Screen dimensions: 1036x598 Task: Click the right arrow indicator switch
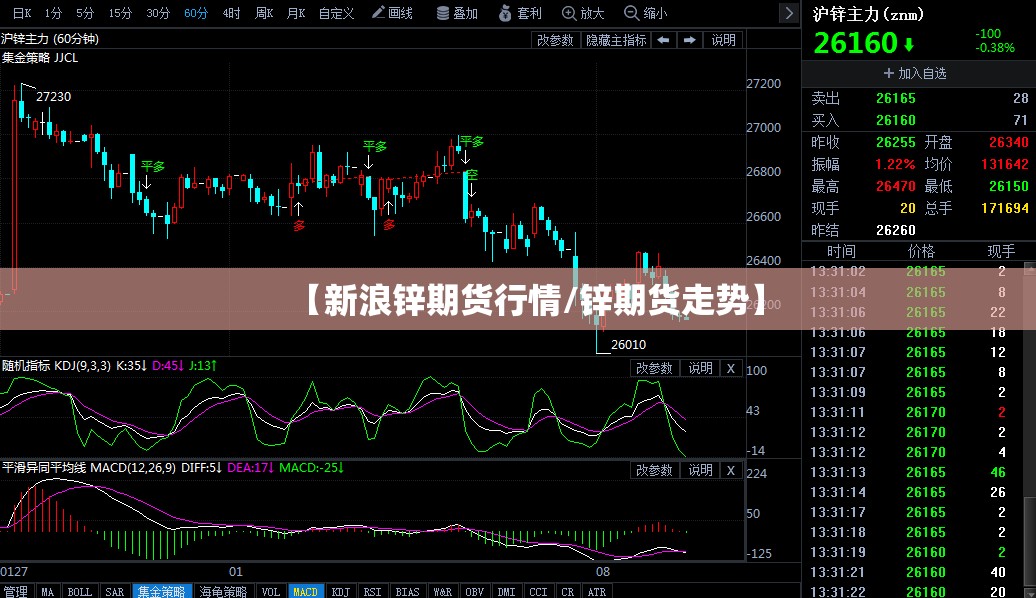[x=689, y=40]
